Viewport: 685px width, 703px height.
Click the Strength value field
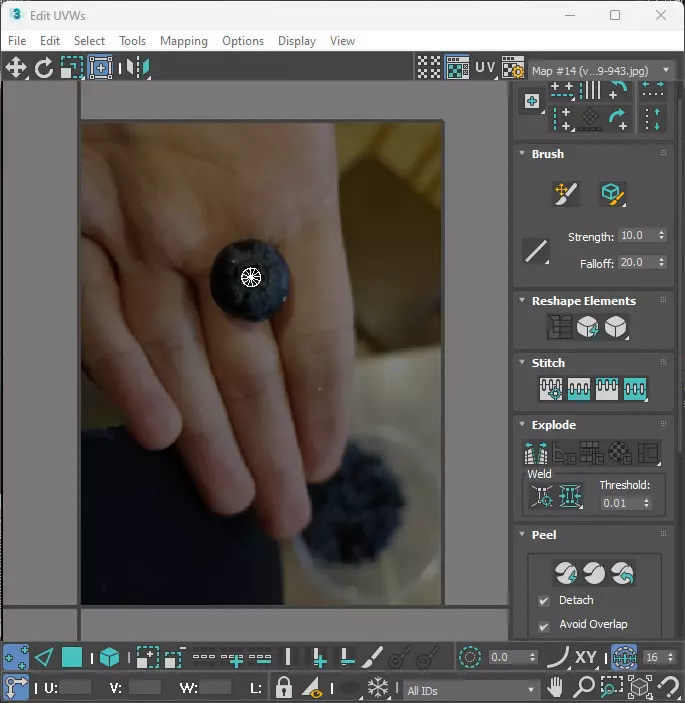coord(637,235)
